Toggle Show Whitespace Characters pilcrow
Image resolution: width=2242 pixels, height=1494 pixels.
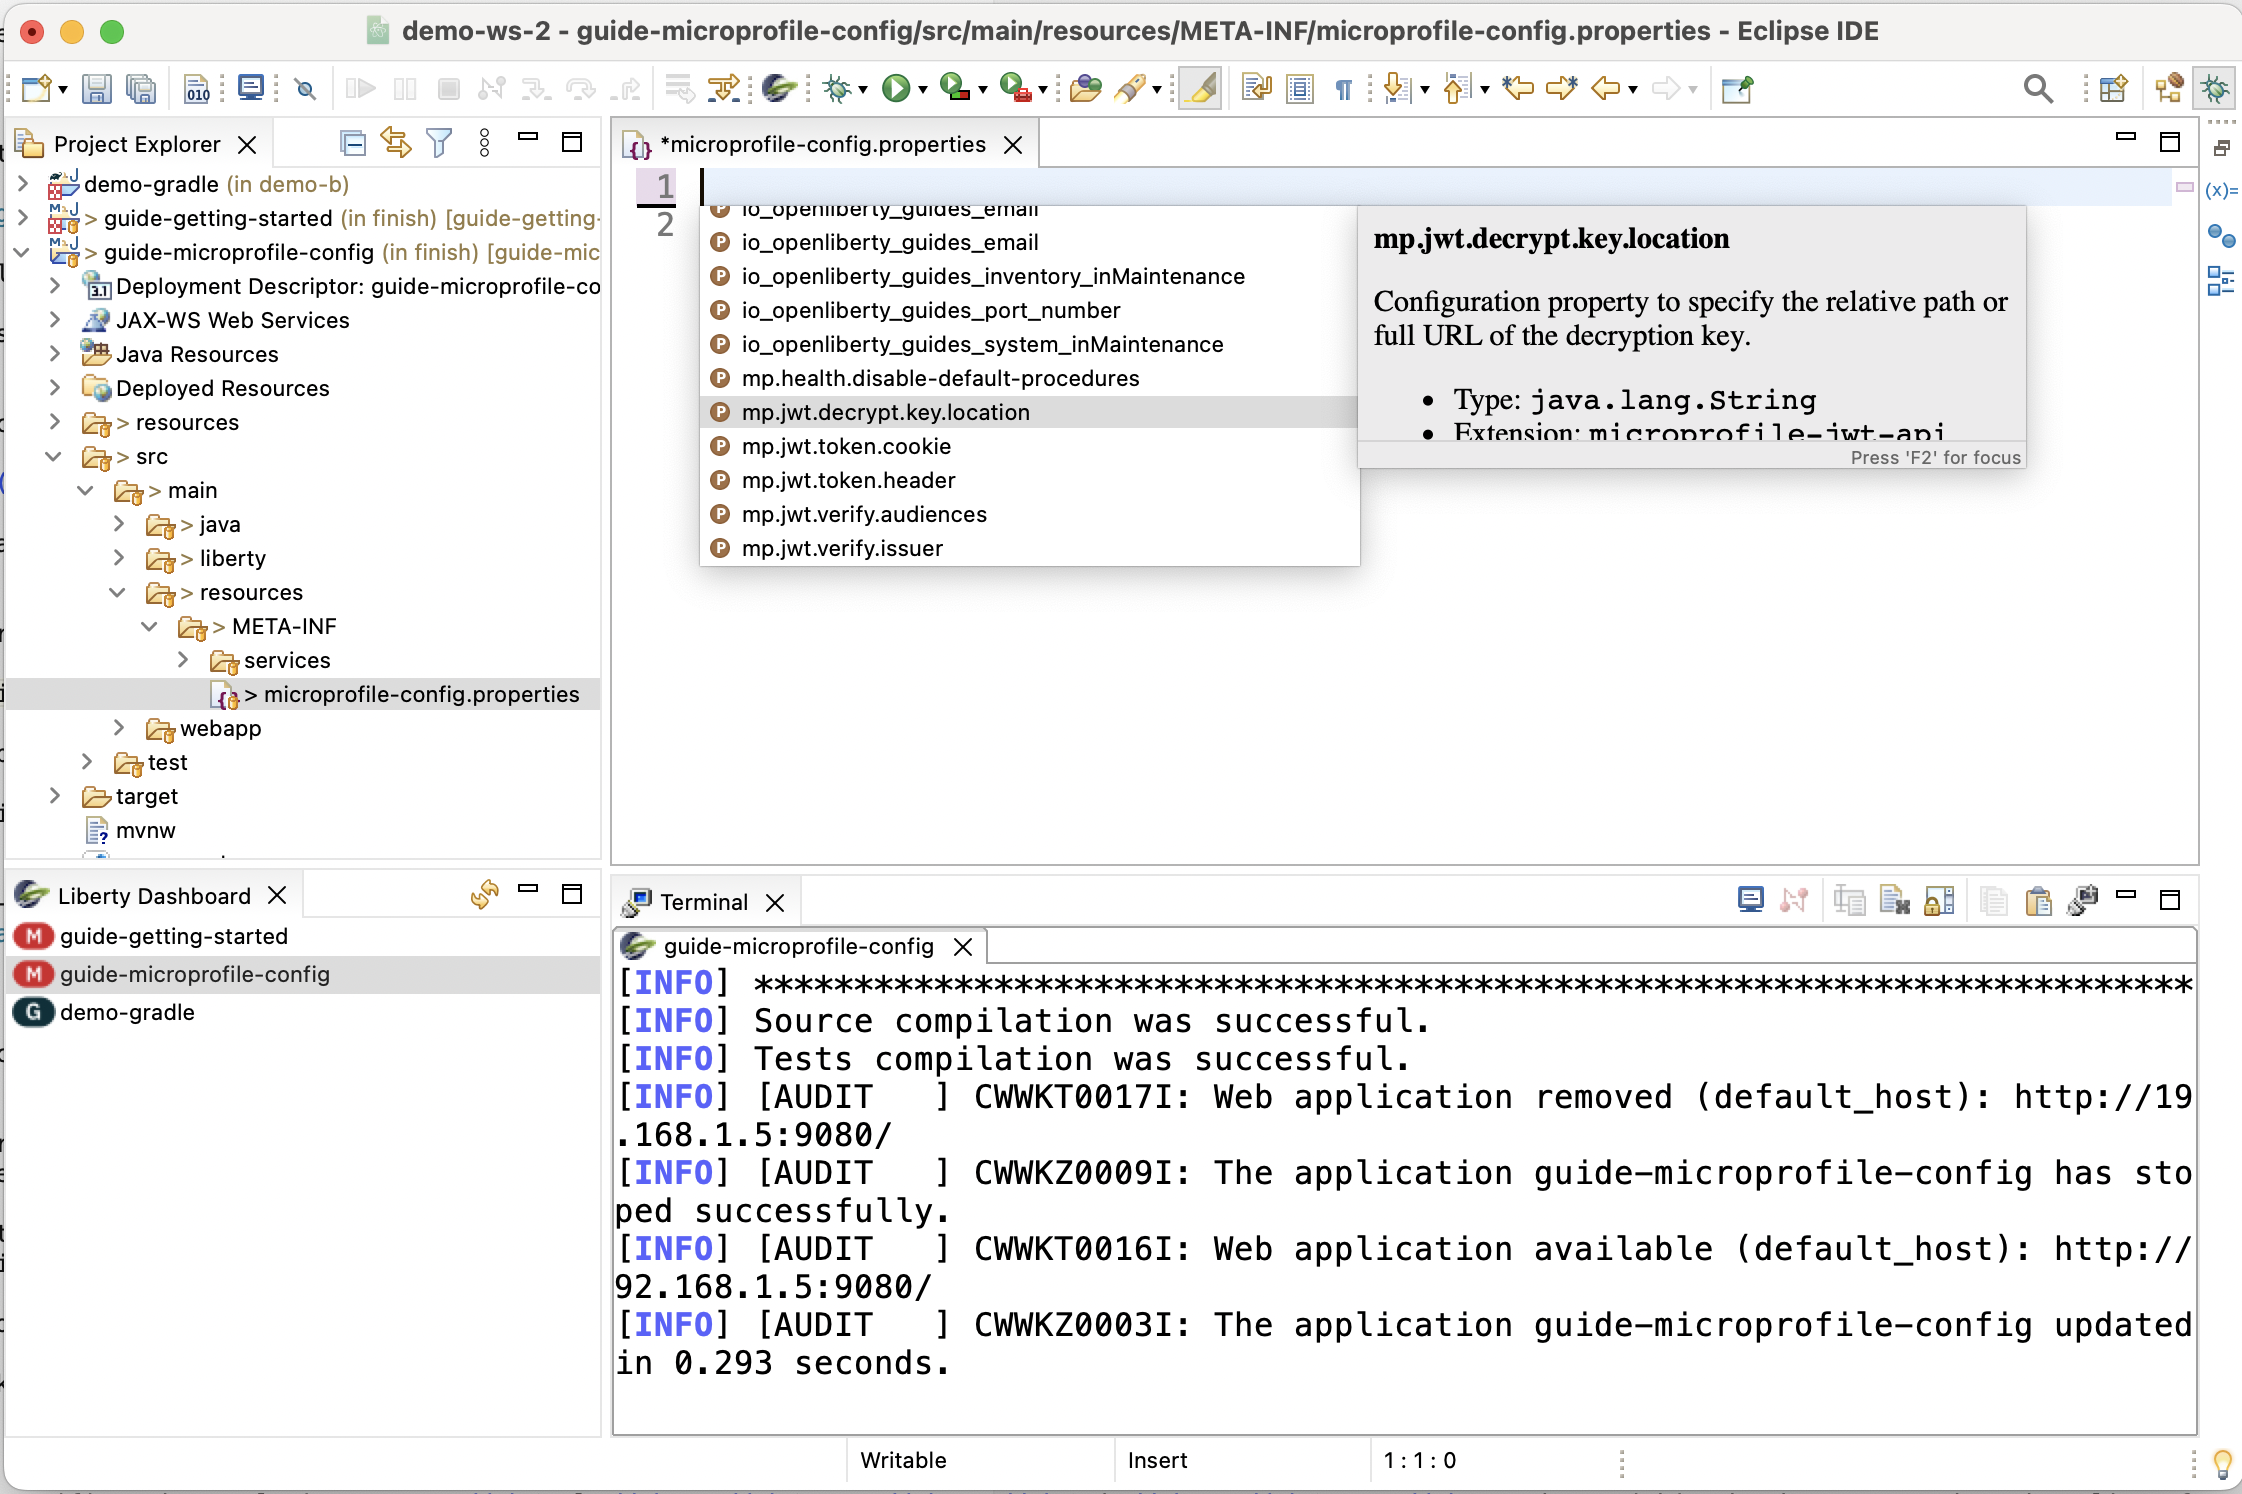(1343, 89)
